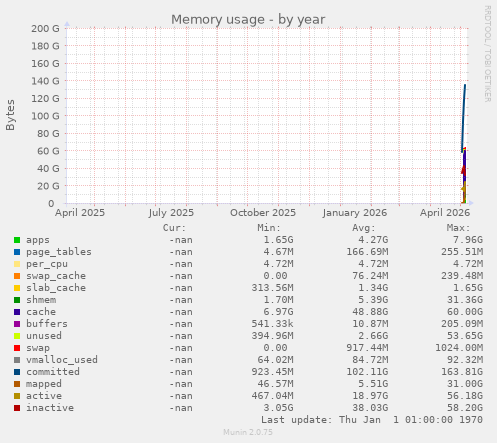497x443 pixels.
Task: Click the 'Cur:' column header
Action: coord(174,228)
